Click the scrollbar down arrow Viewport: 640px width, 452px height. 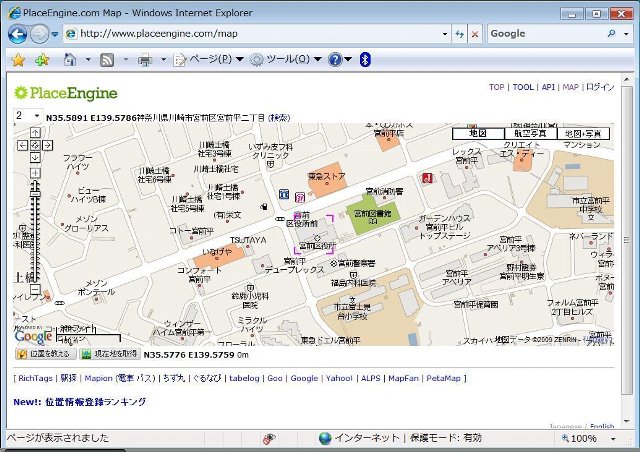(627, 421)
